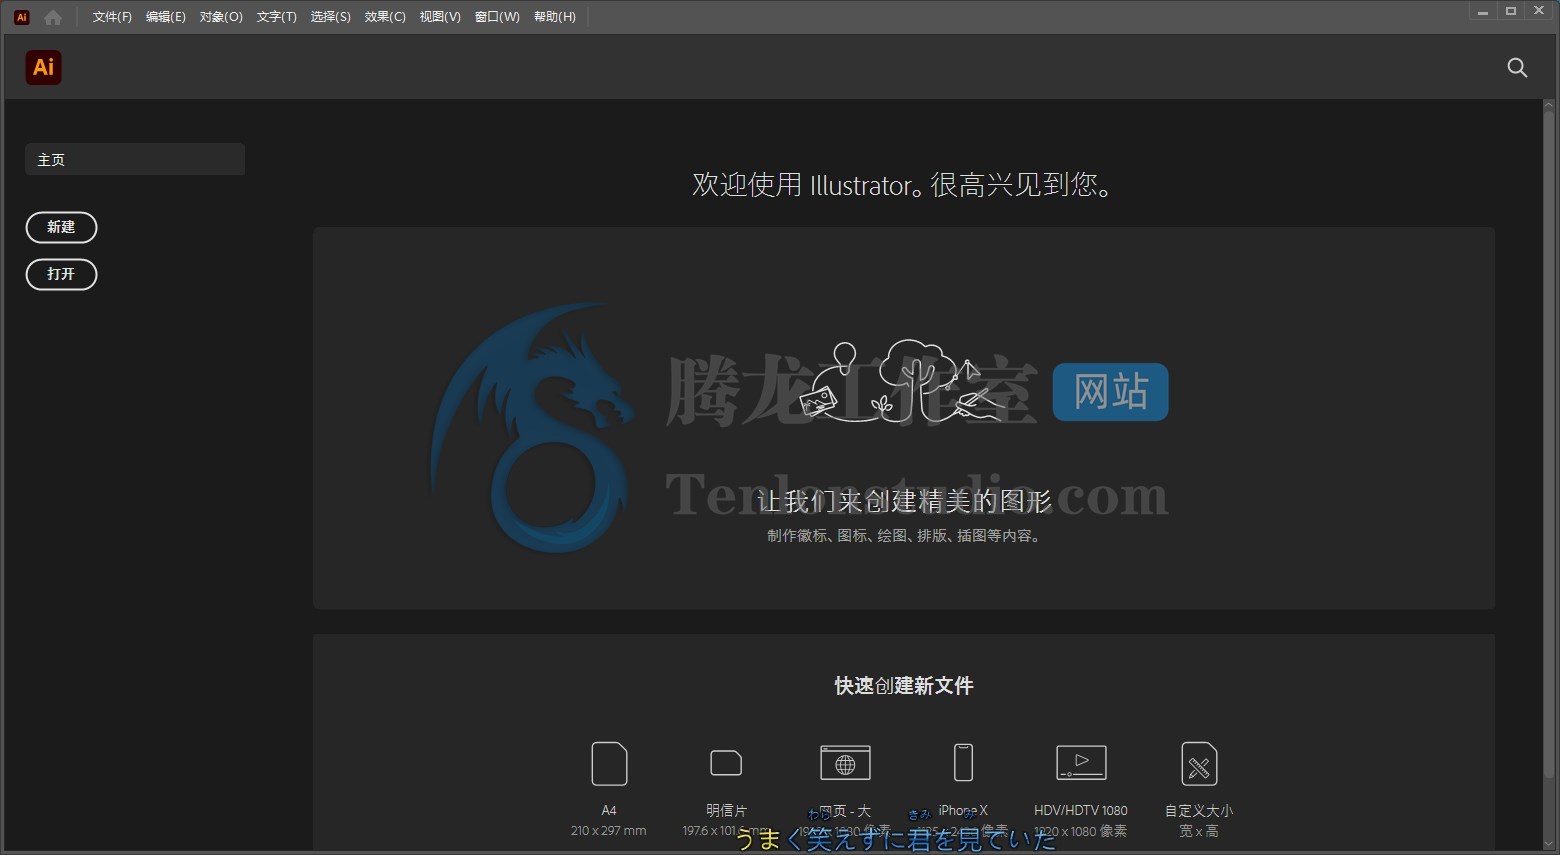Open the search magnifier icon

tap(1517, 67)
